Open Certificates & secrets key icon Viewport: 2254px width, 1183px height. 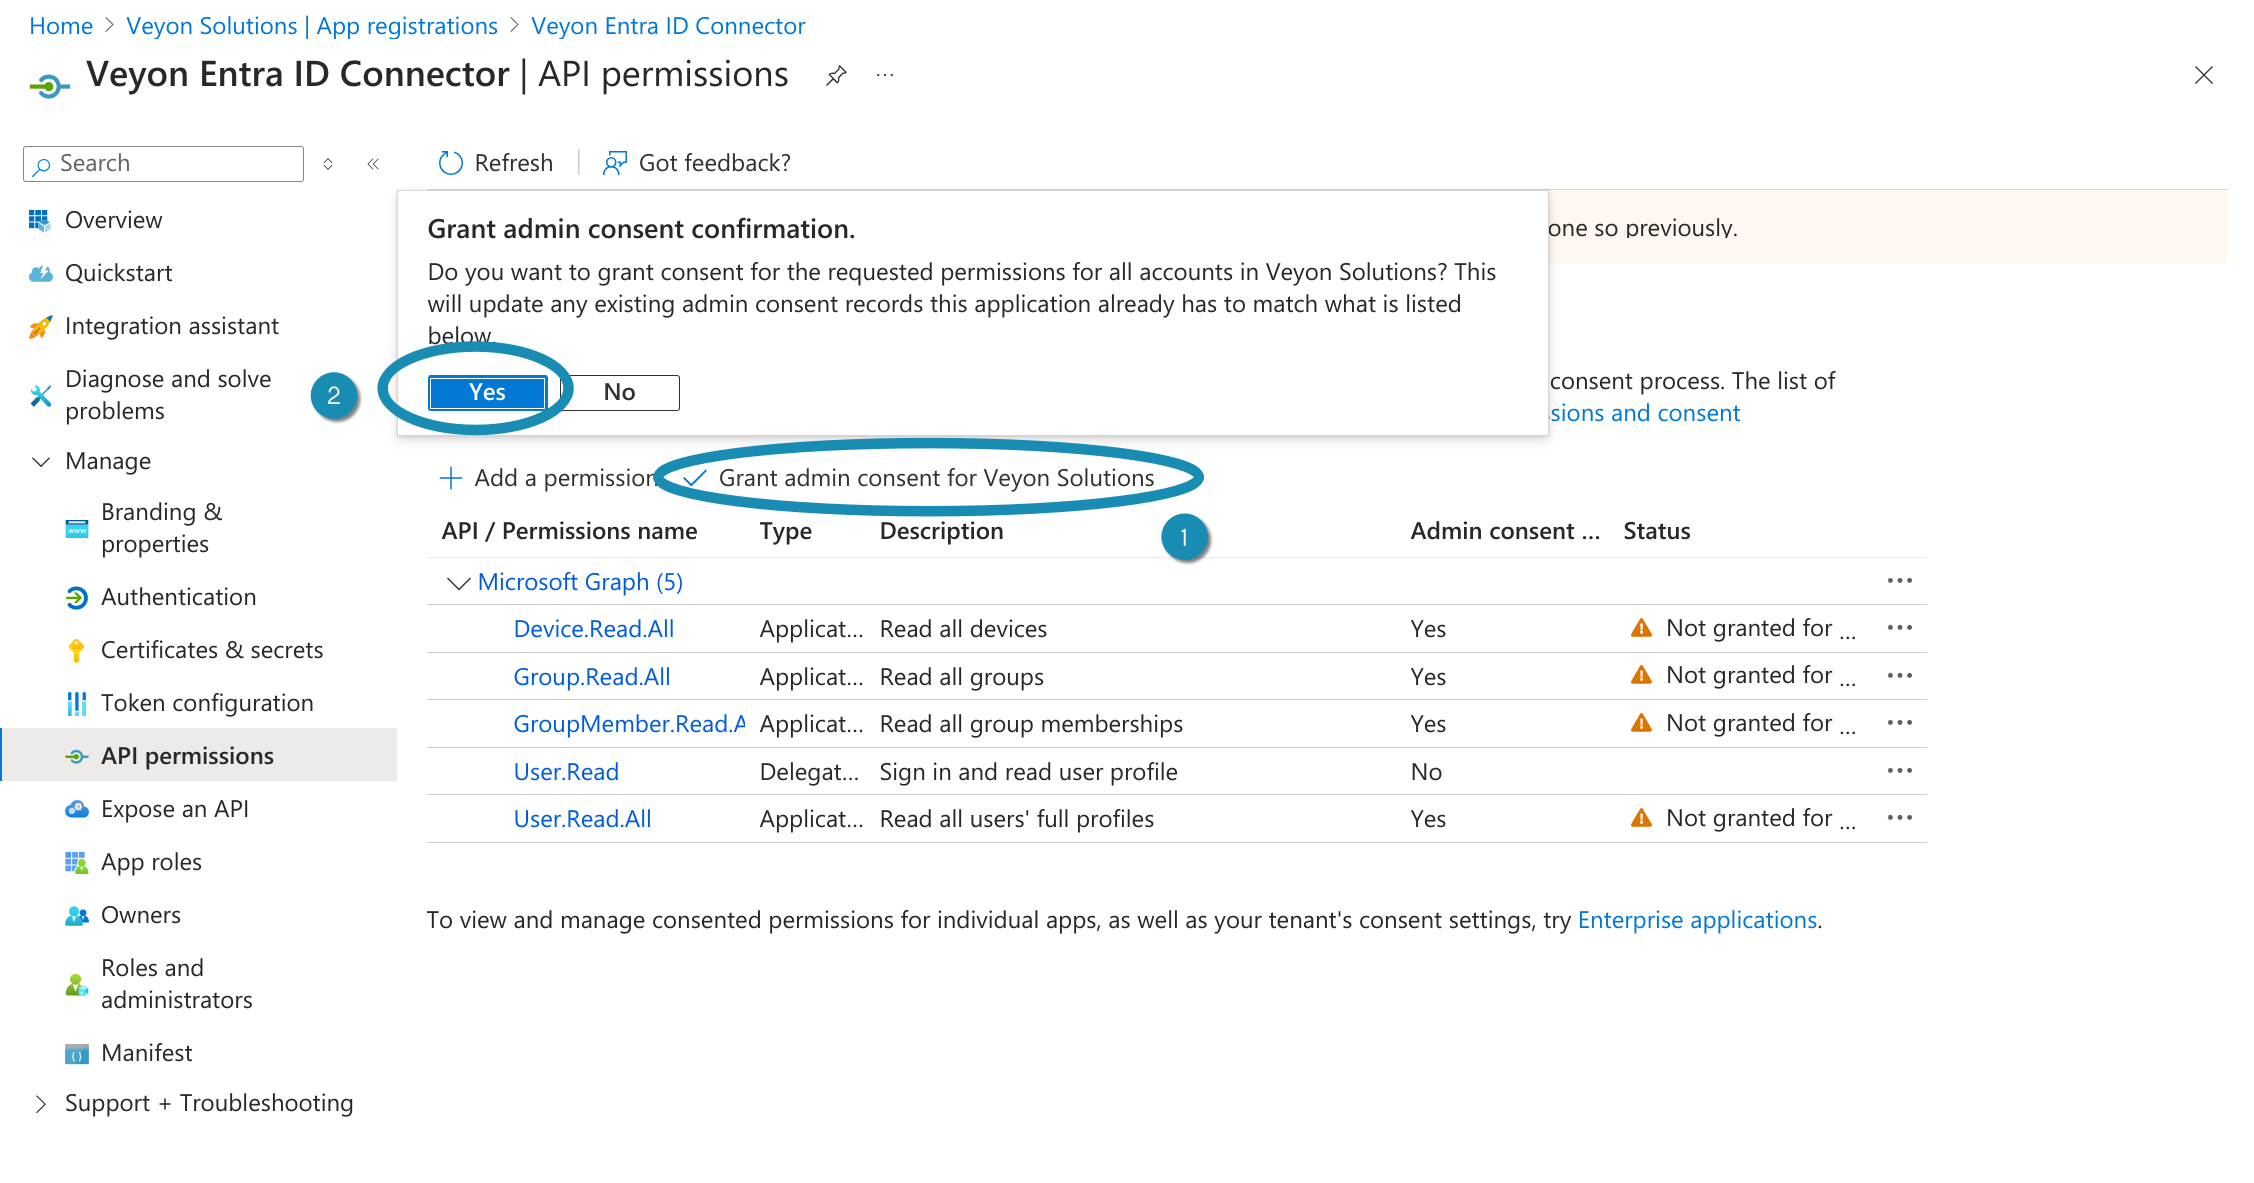[x=76, y=650]
